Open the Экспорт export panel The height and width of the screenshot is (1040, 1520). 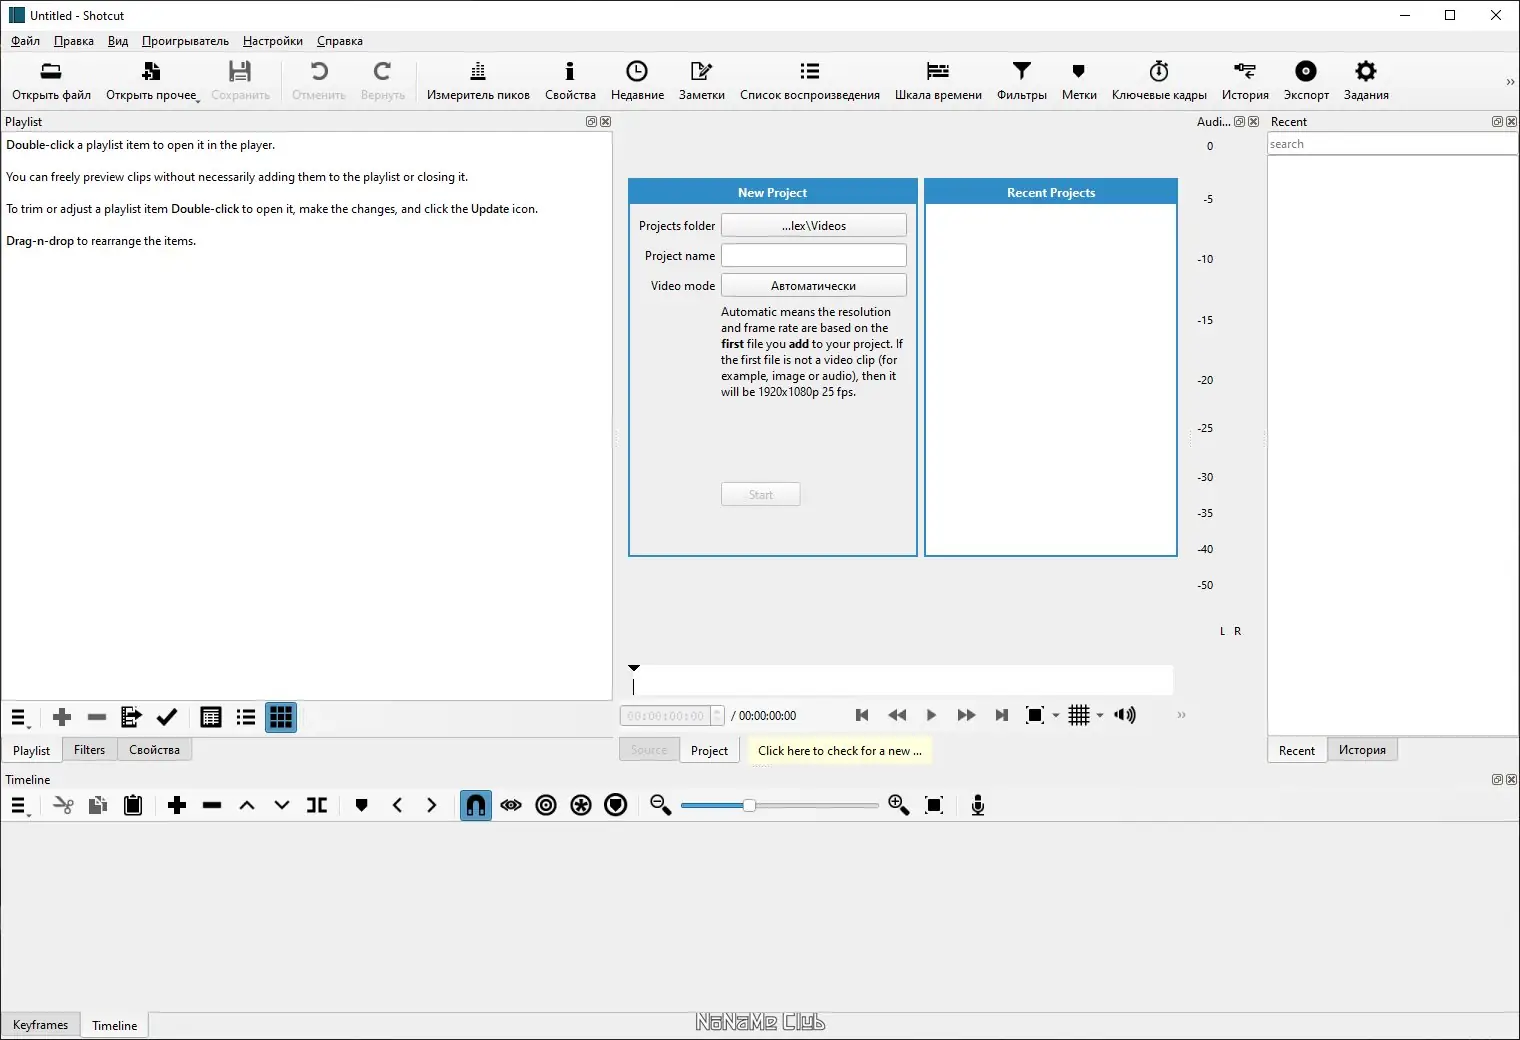pos(1306,82)
